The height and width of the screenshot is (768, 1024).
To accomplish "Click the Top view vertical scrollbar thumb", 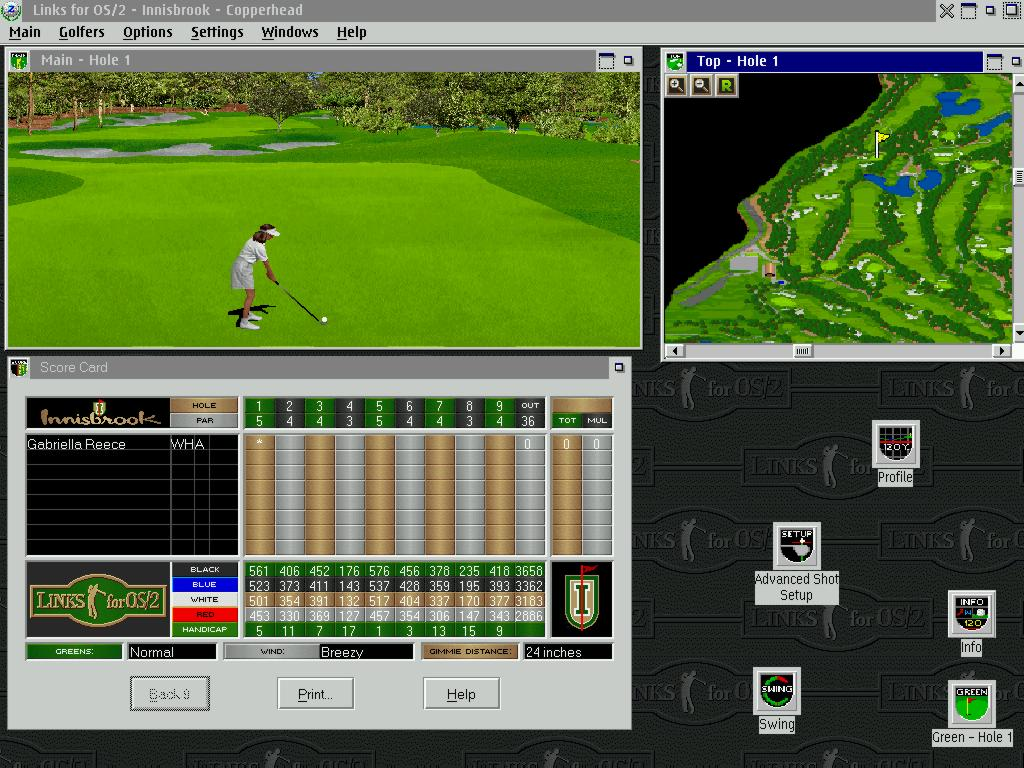I will [x=1018, y=176].
